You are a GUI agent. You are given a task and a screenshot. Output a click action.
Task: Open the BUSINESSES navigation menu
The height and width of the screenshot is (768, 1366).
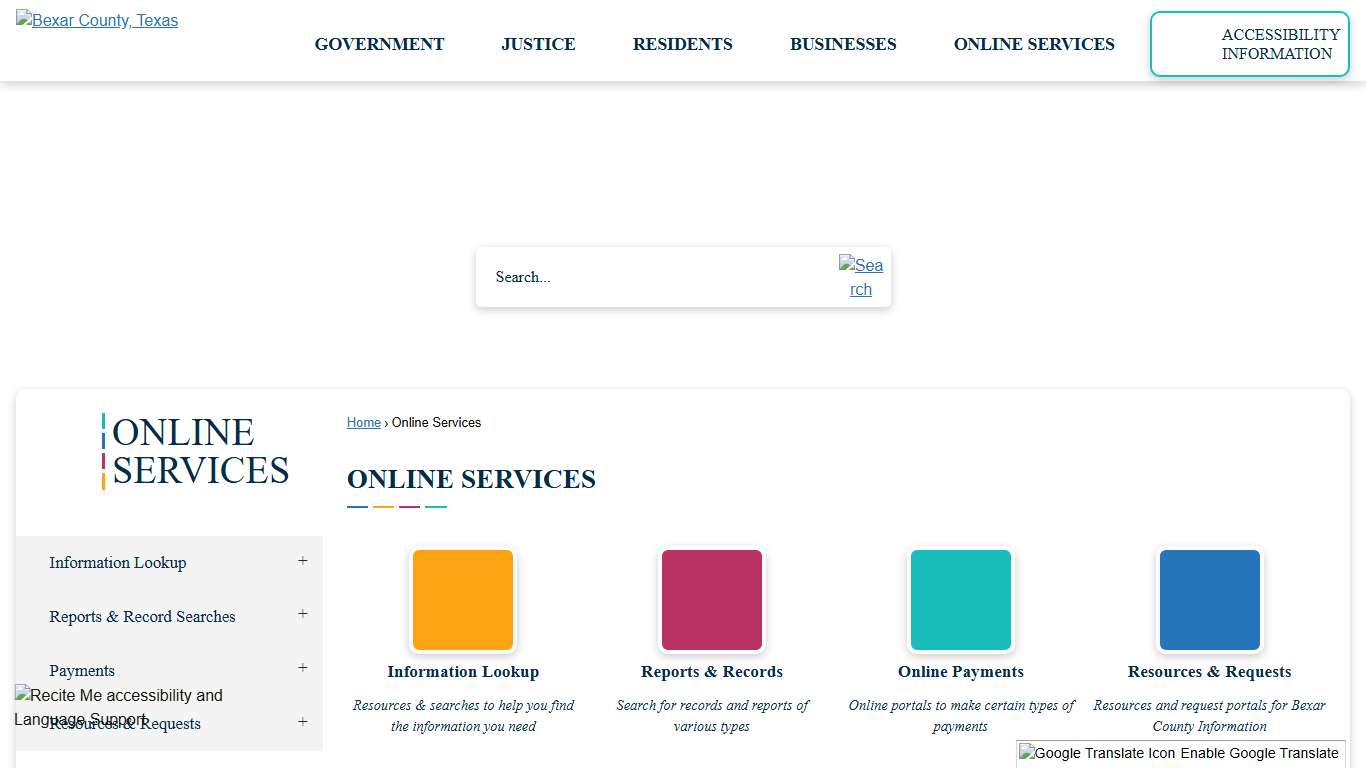(843, 44)
